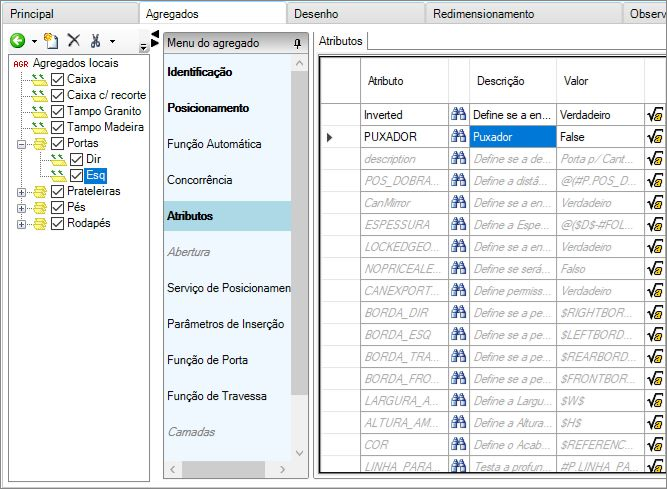Image resolution: width=667 pixels, height=489 pixels.
Task: Click the pin icon in Menu do agregado
Action: (297, 43)
